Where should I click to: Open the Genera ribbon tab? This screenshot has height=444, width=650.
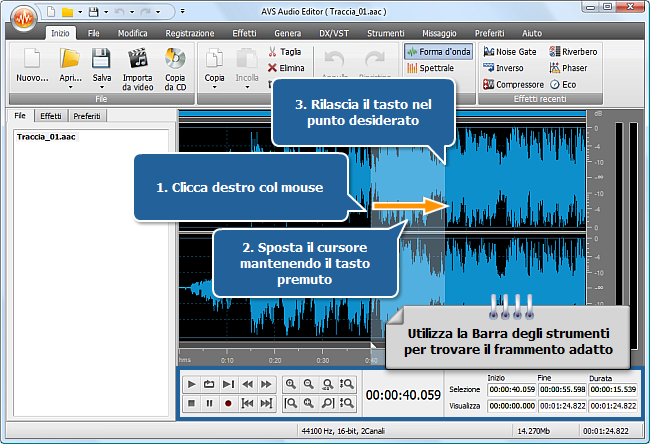click(288, 33)
